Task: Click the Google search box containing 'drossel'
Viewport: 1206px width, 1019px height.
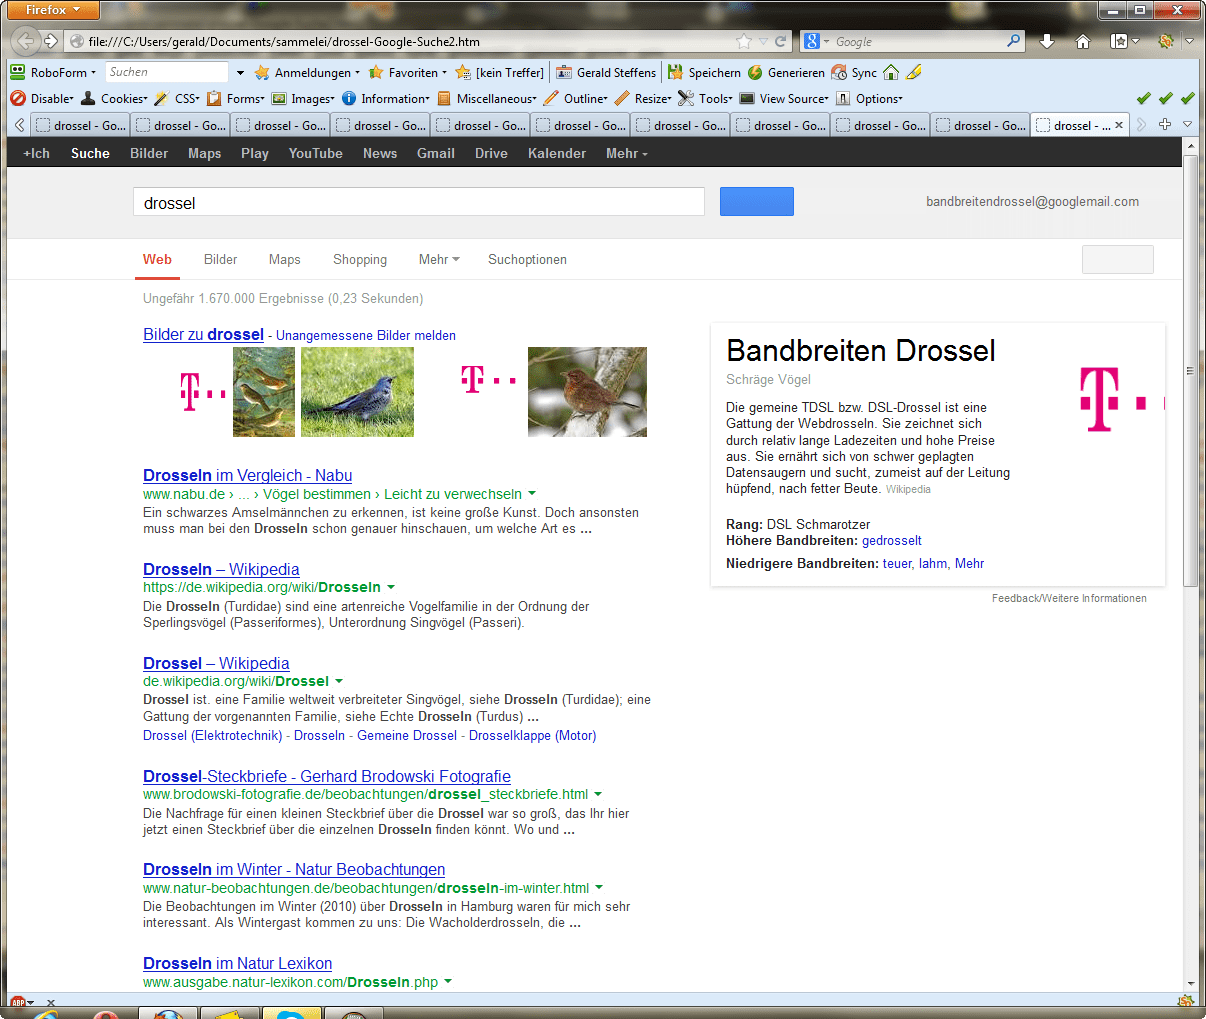Action: coord(419,202)
